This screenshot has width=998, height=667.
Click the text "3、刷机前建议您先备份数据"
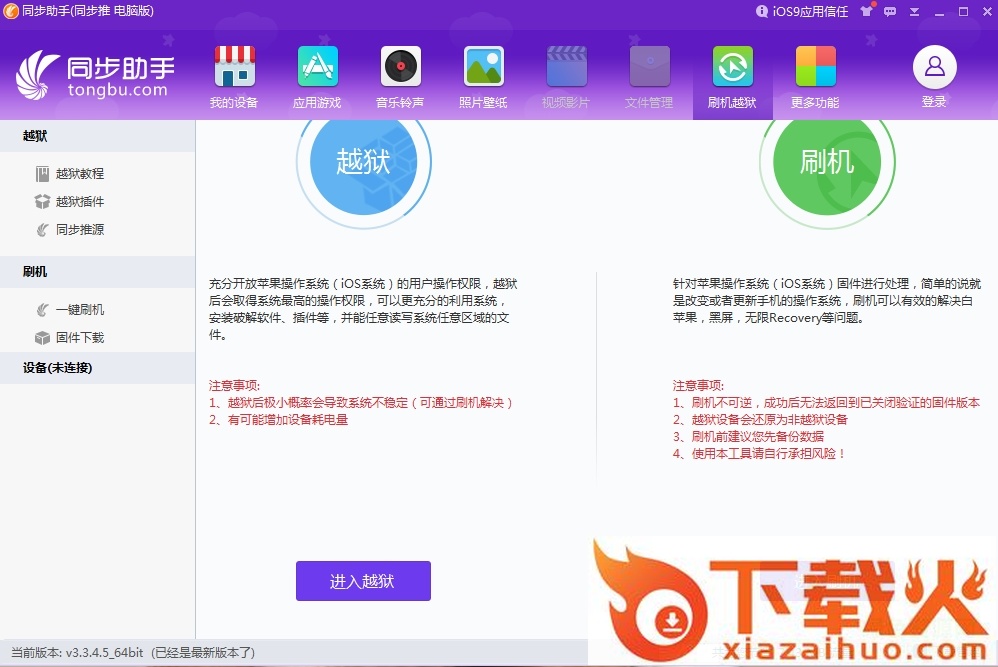[x=748, y=437]
